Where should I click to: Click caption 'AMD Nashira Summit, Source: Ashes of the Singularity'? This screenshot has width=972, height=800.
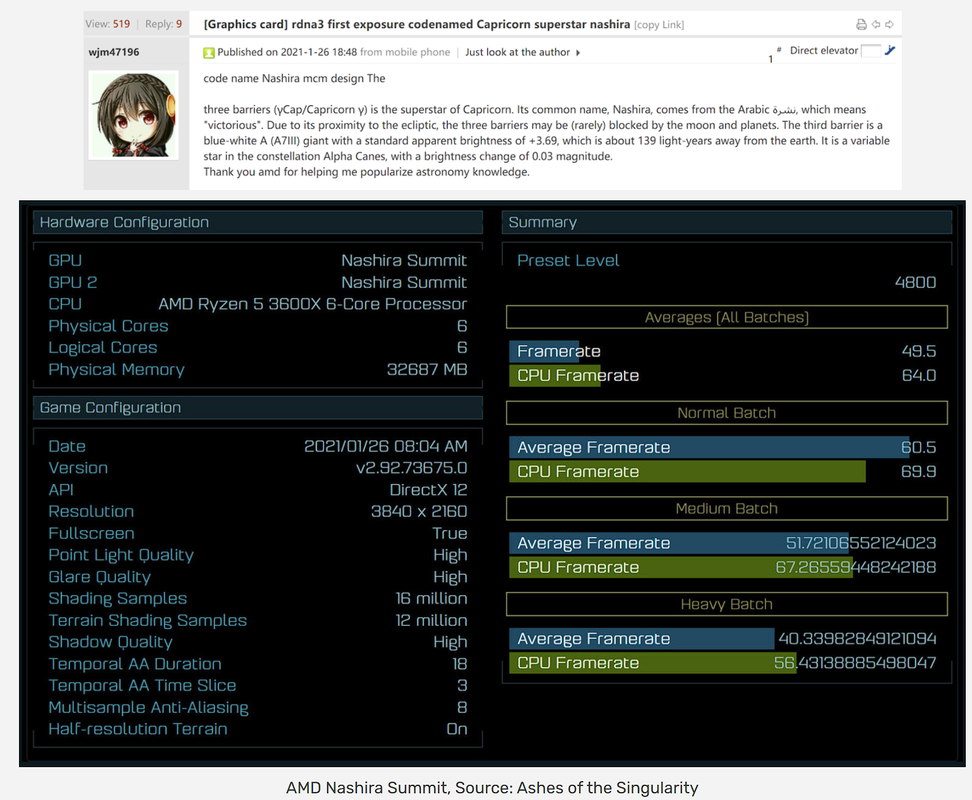(x=492, y=788)
